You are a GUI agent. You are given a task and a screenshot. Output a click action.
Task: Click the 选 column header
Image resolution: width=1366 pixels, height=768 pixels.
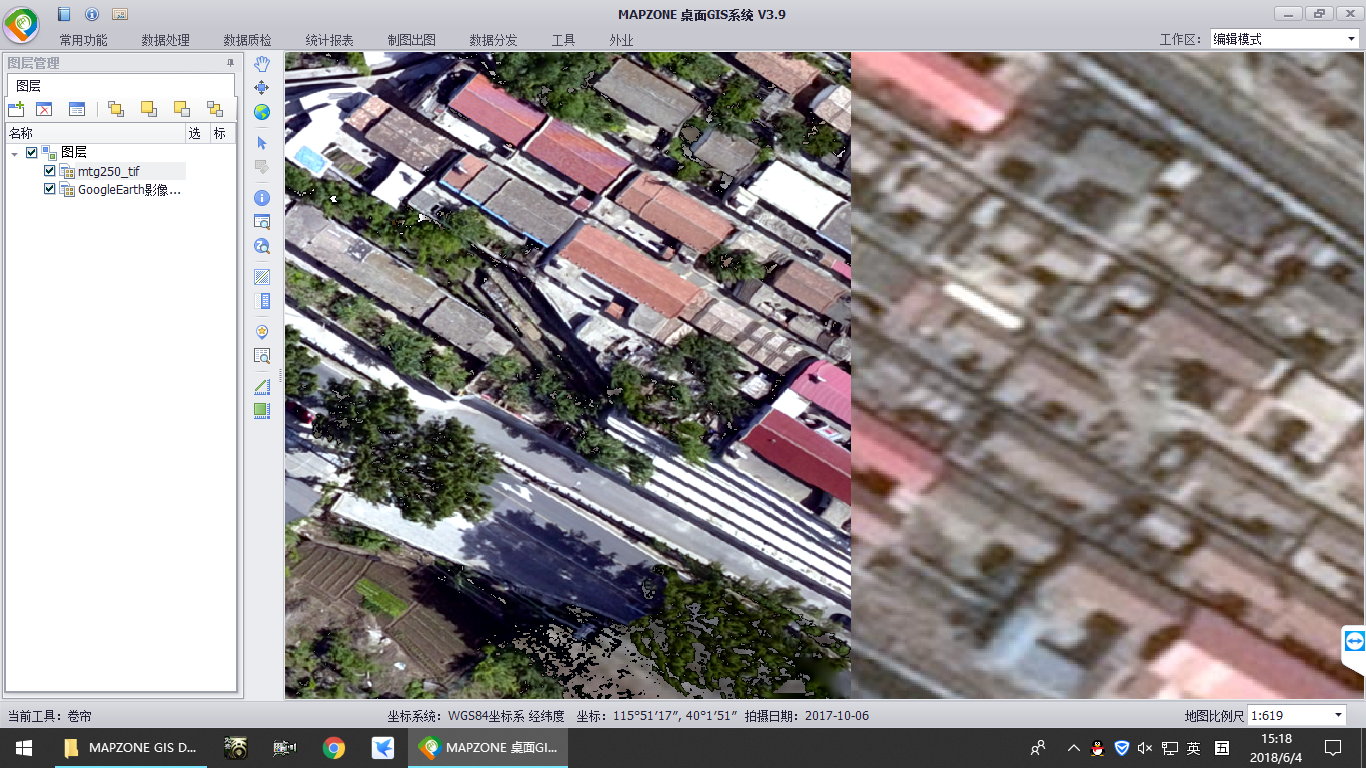[x=197, y=133]
